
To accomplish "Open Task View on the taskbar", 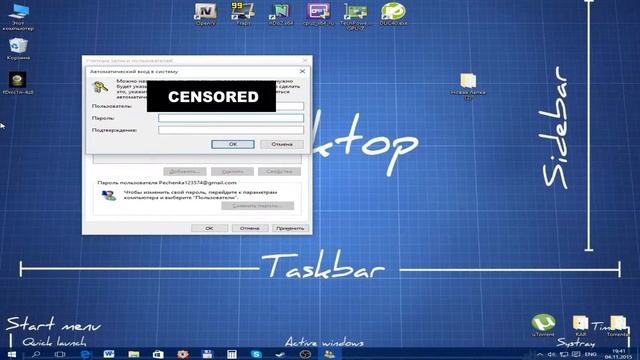I will (60, 354).
